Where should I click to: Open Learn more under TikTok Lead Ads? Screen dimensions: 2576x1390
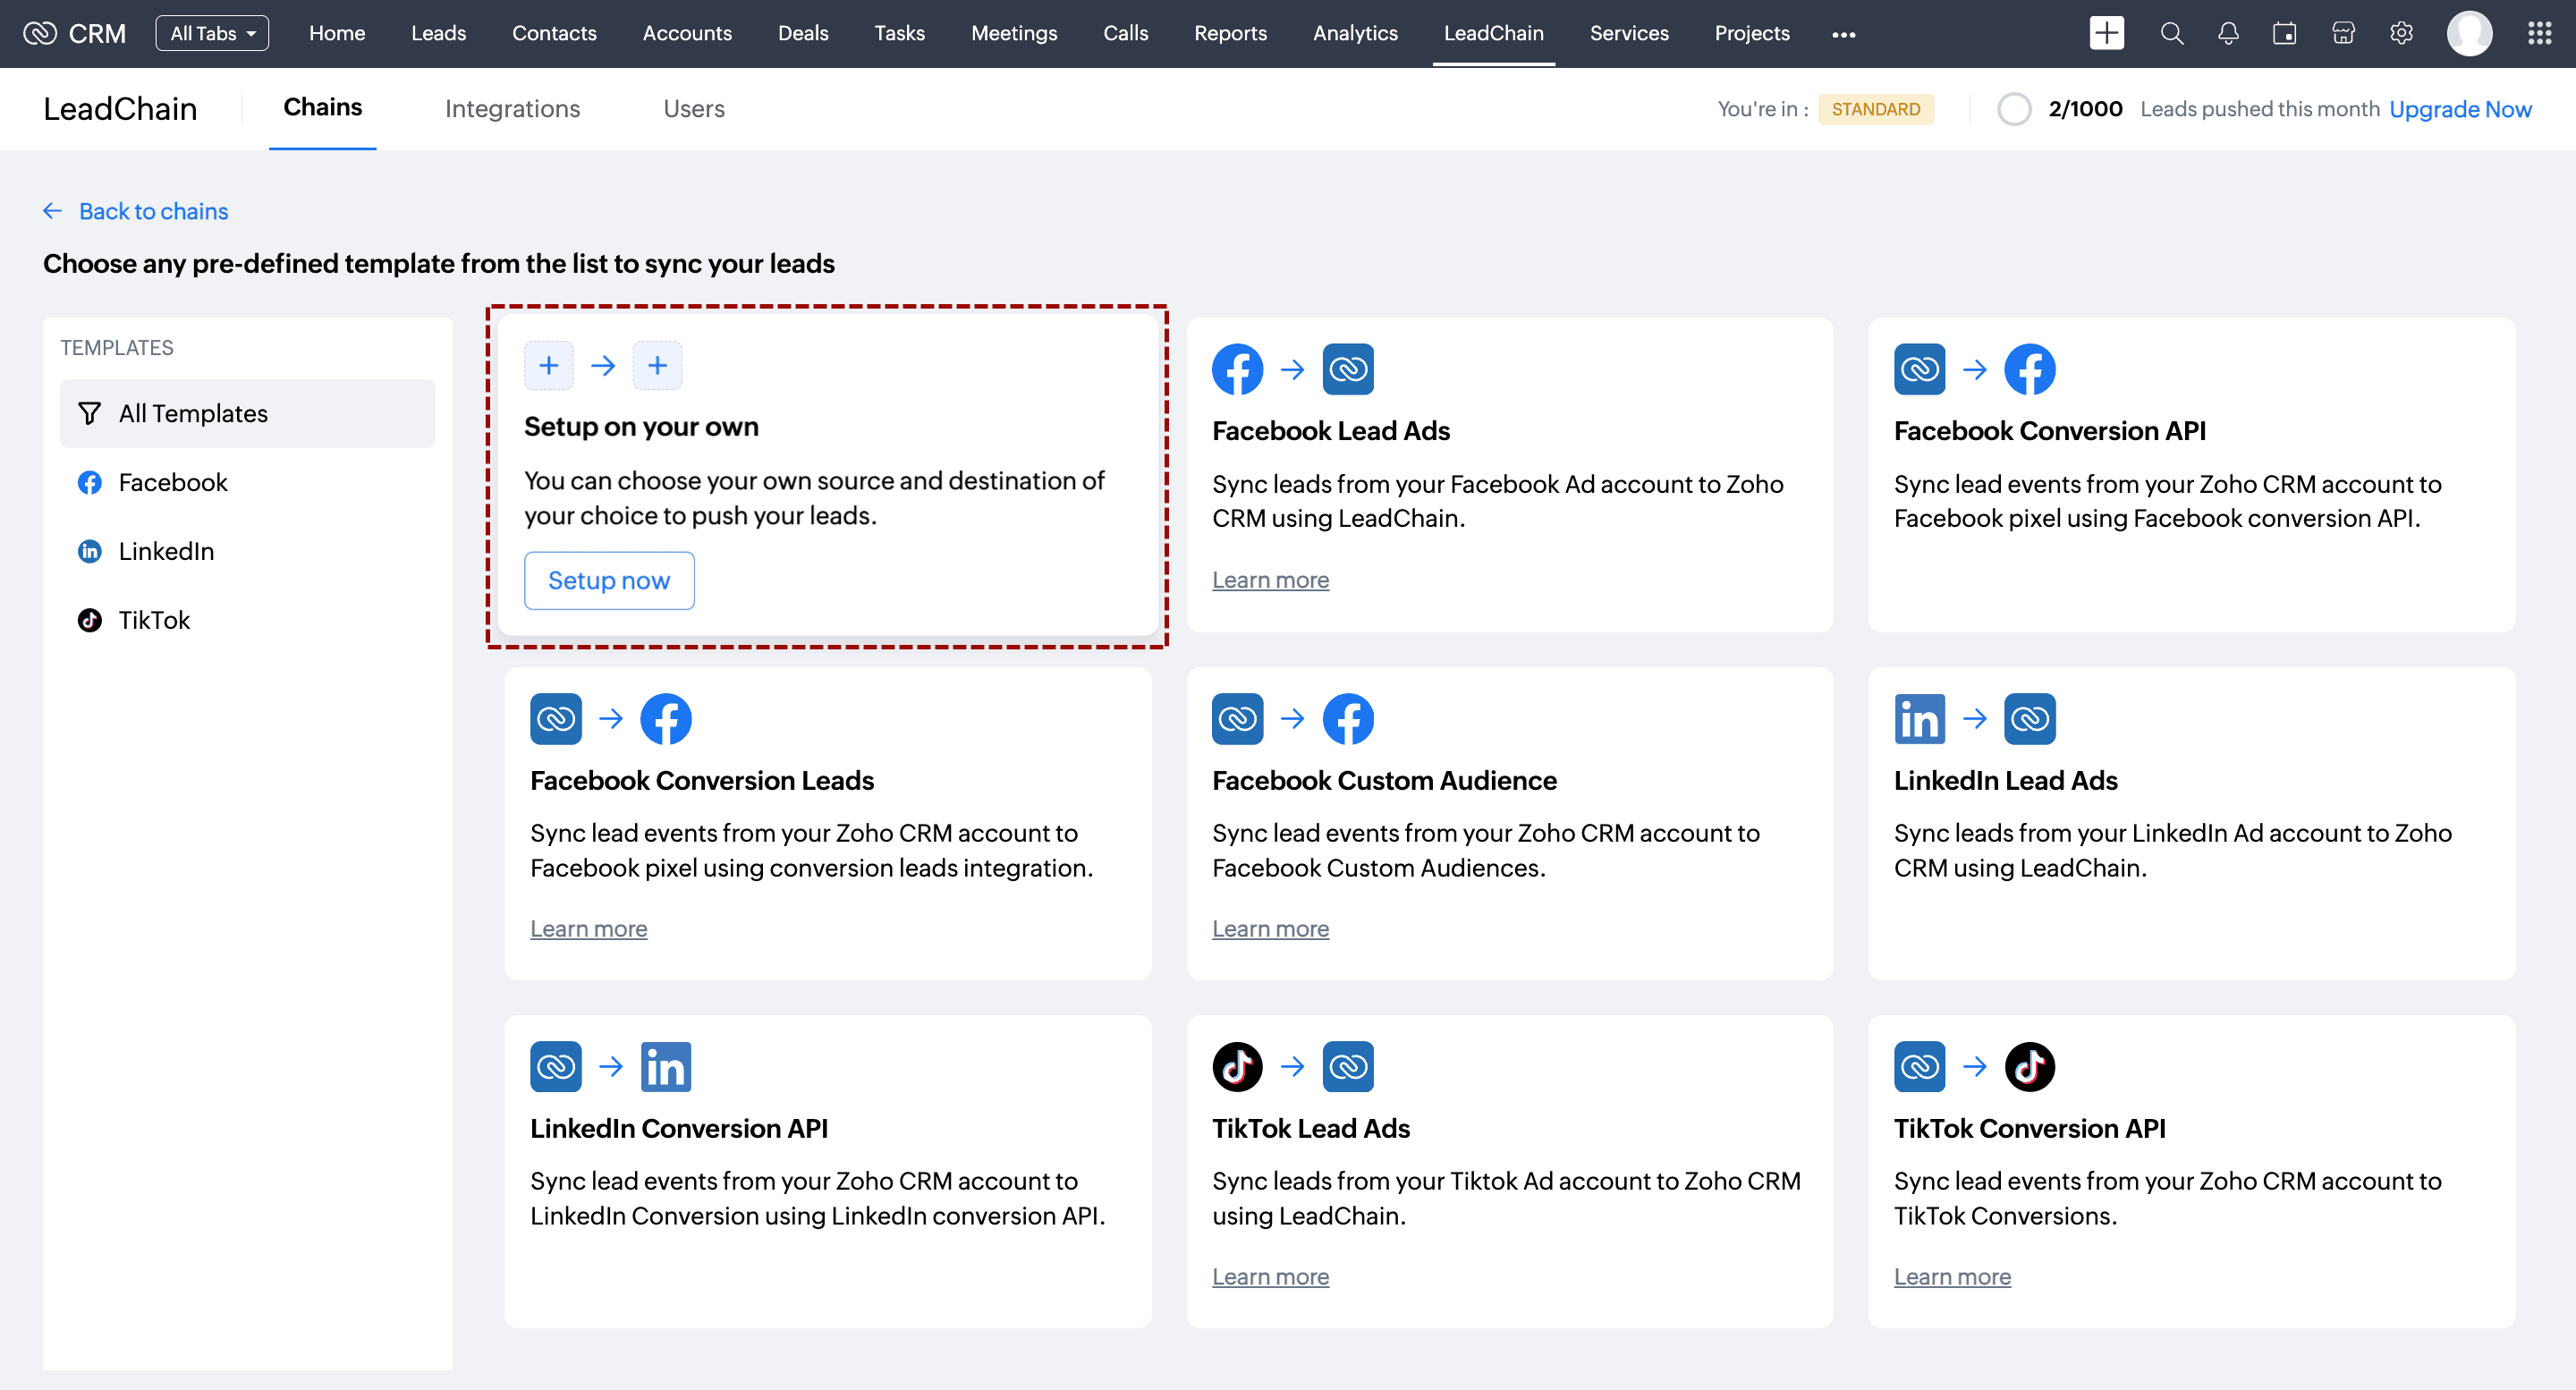click(x=1270, y=1276)
